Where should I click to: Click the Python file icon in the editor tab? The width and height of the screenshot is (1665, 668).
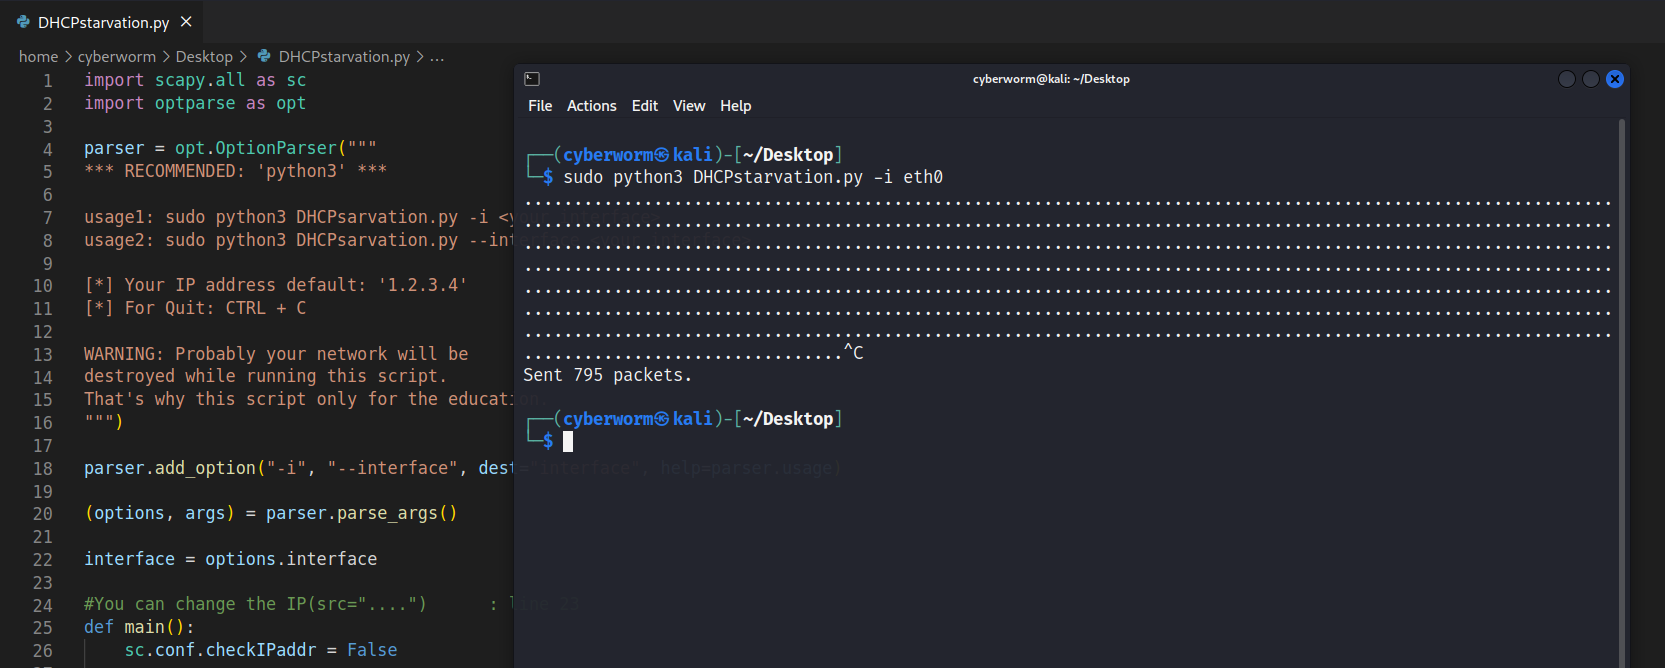[x=23, y=21]
